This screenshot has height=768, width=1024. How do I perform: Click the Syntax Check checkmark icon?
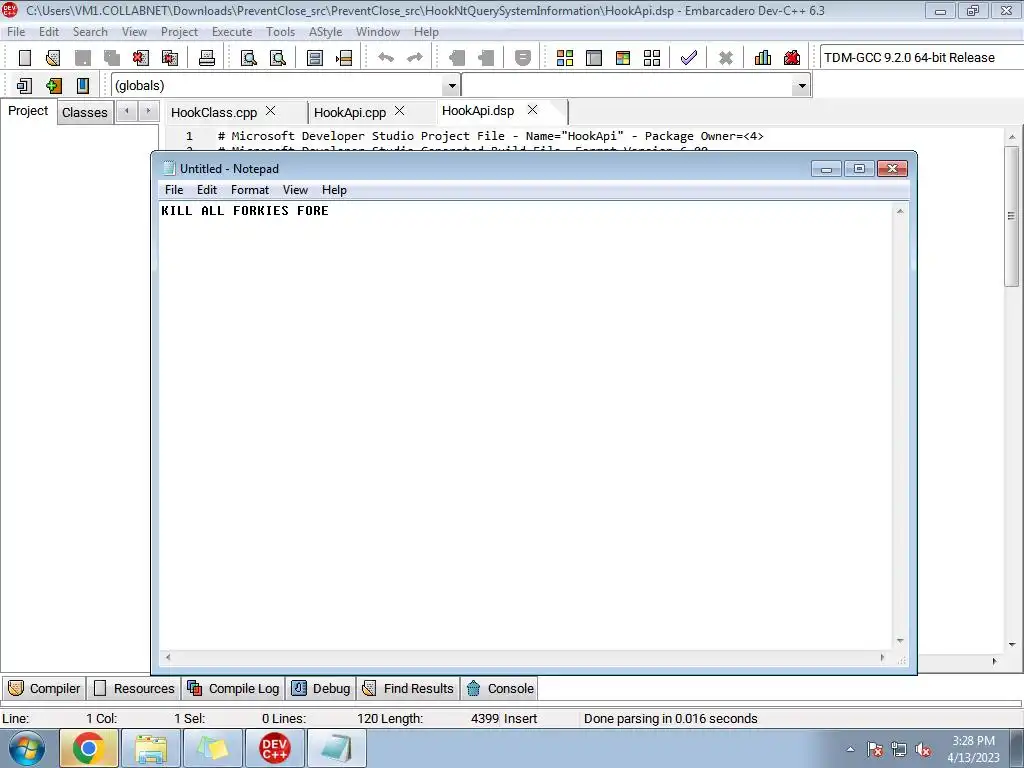coord(688,58)
